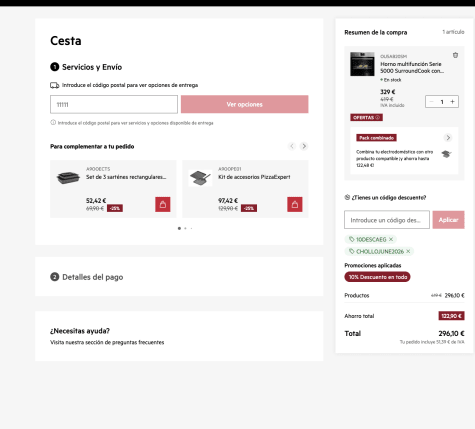Go to the previous complementary products slide

(x=292, y=146)
